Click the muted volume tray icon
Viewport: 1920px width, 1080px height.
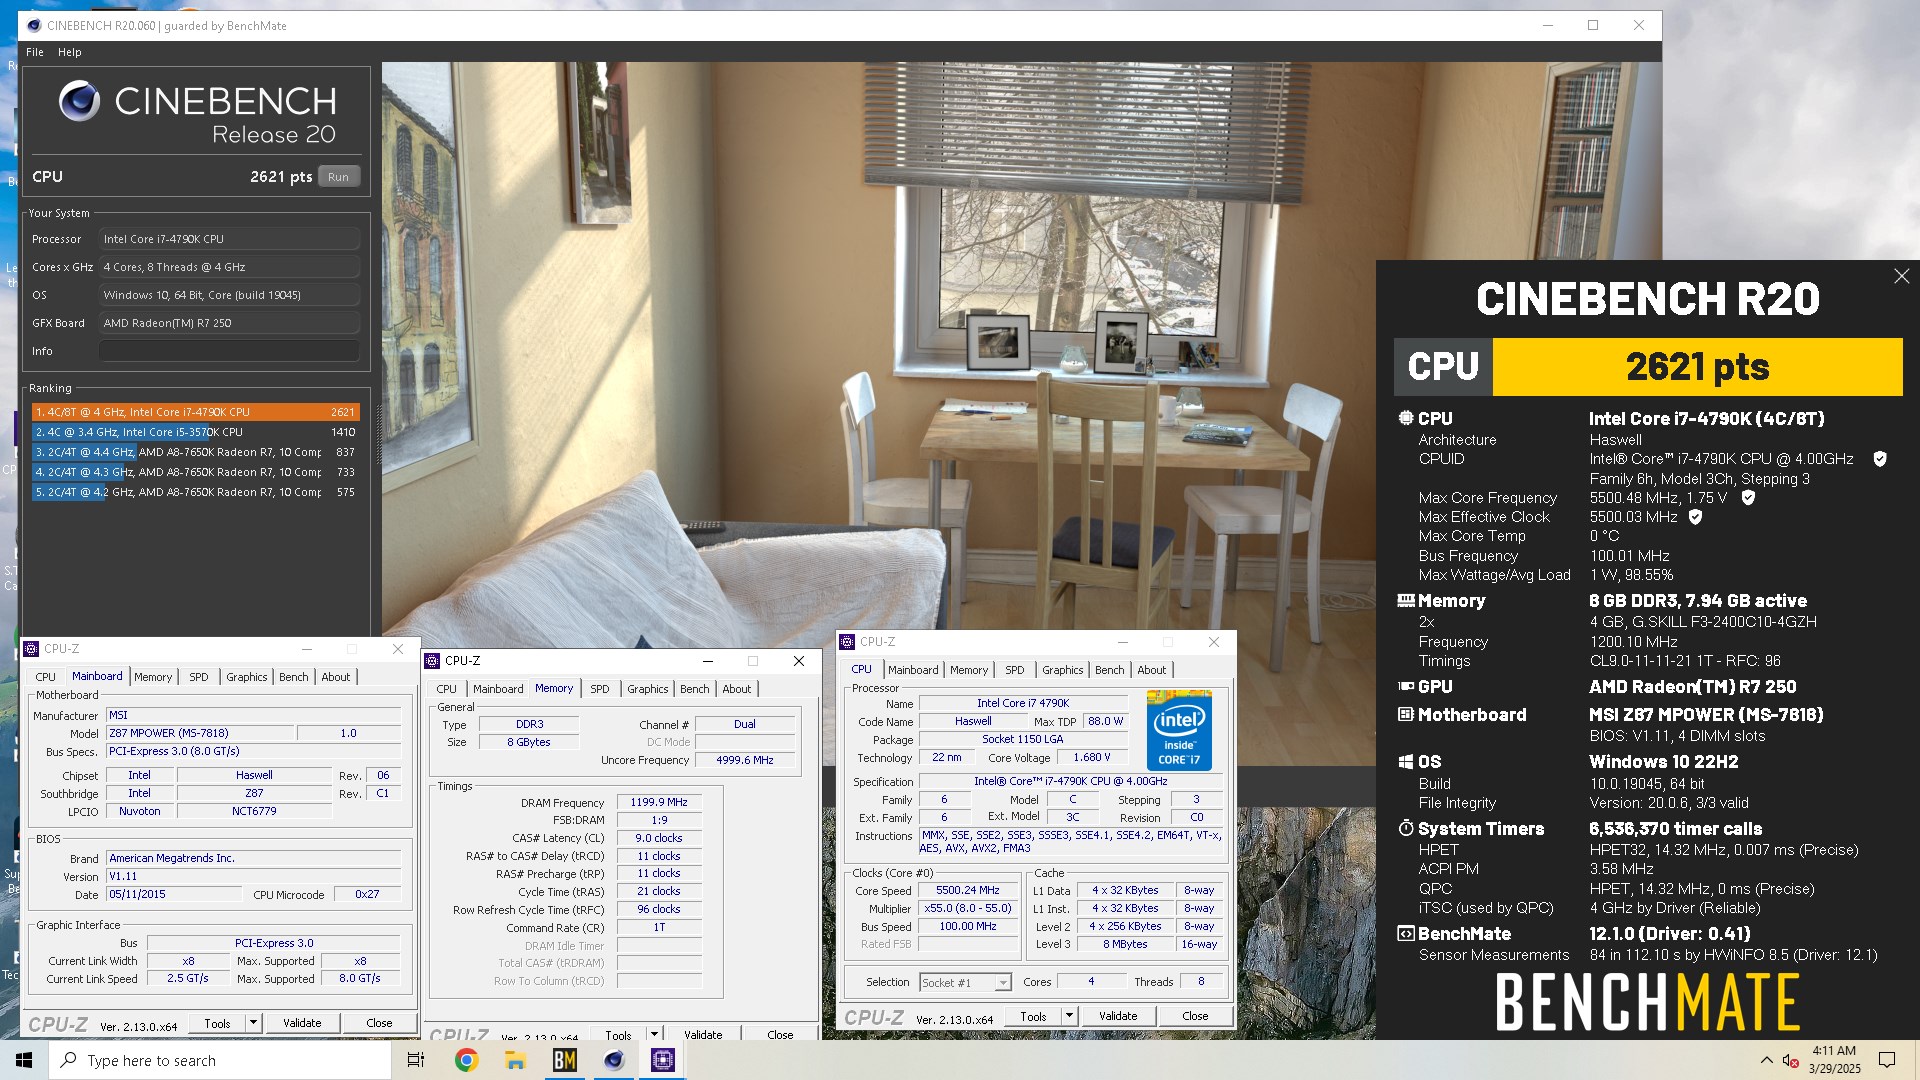coord(1791,1060)
